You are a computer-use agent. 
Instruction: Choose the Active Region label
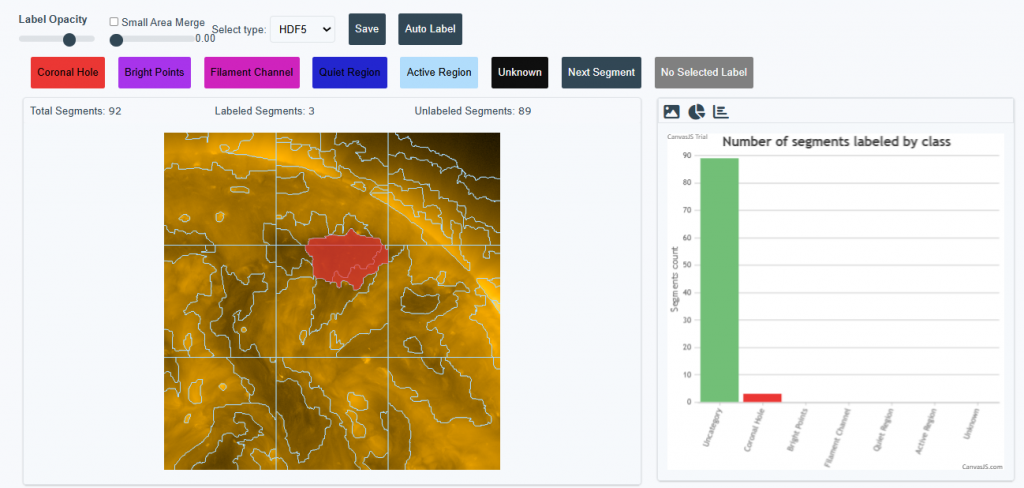pyautogui.click(x=439, y=72)
